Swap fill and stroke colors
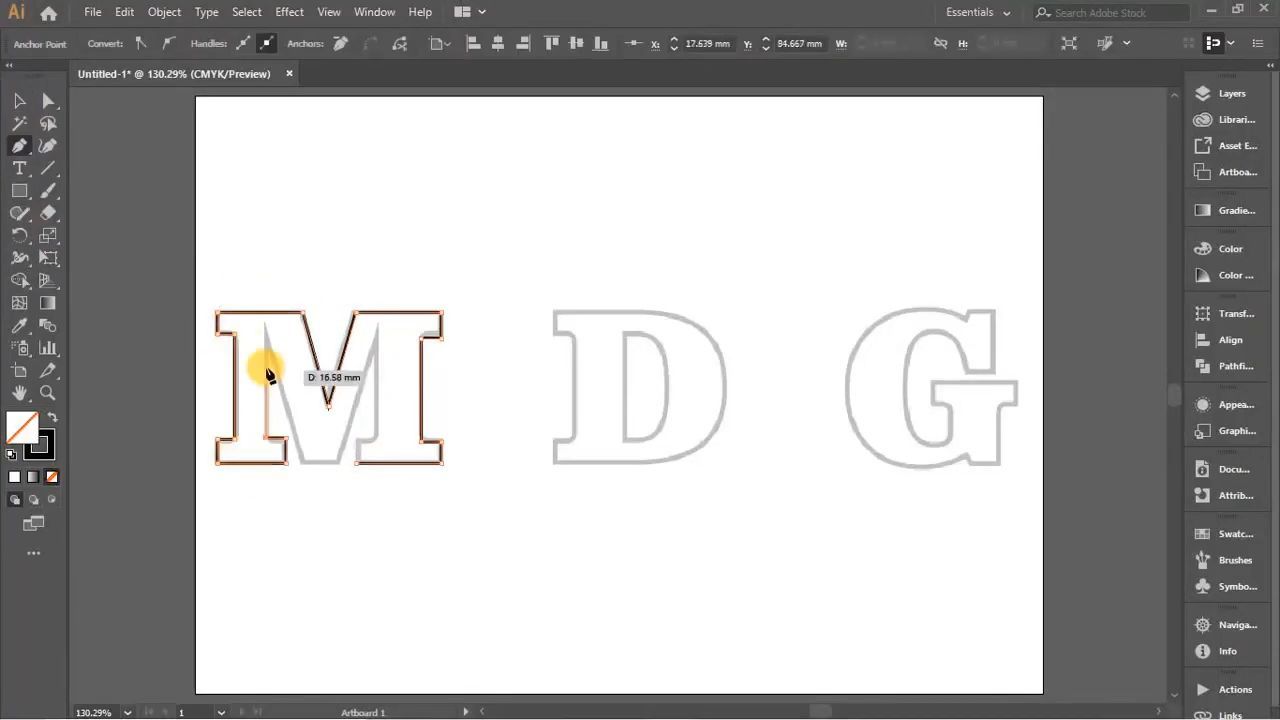This screenshot has width=1280, height=720. (52, 418)
